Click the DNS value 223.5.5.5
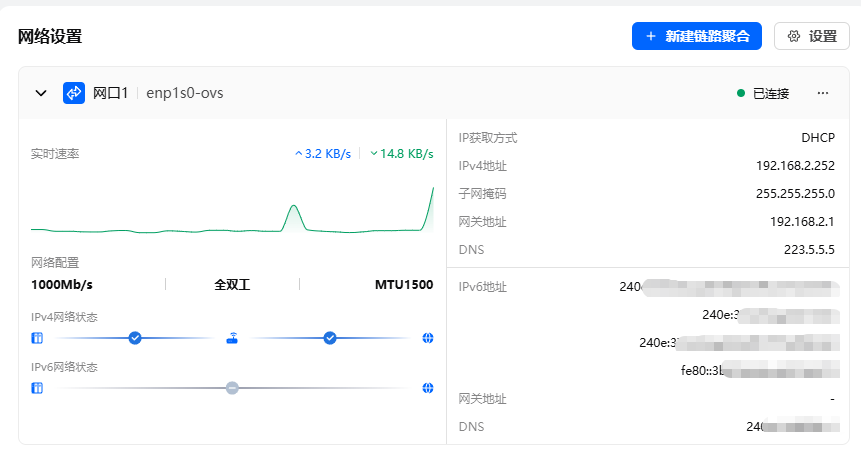861x454 pixels. [x=809, y=250]
